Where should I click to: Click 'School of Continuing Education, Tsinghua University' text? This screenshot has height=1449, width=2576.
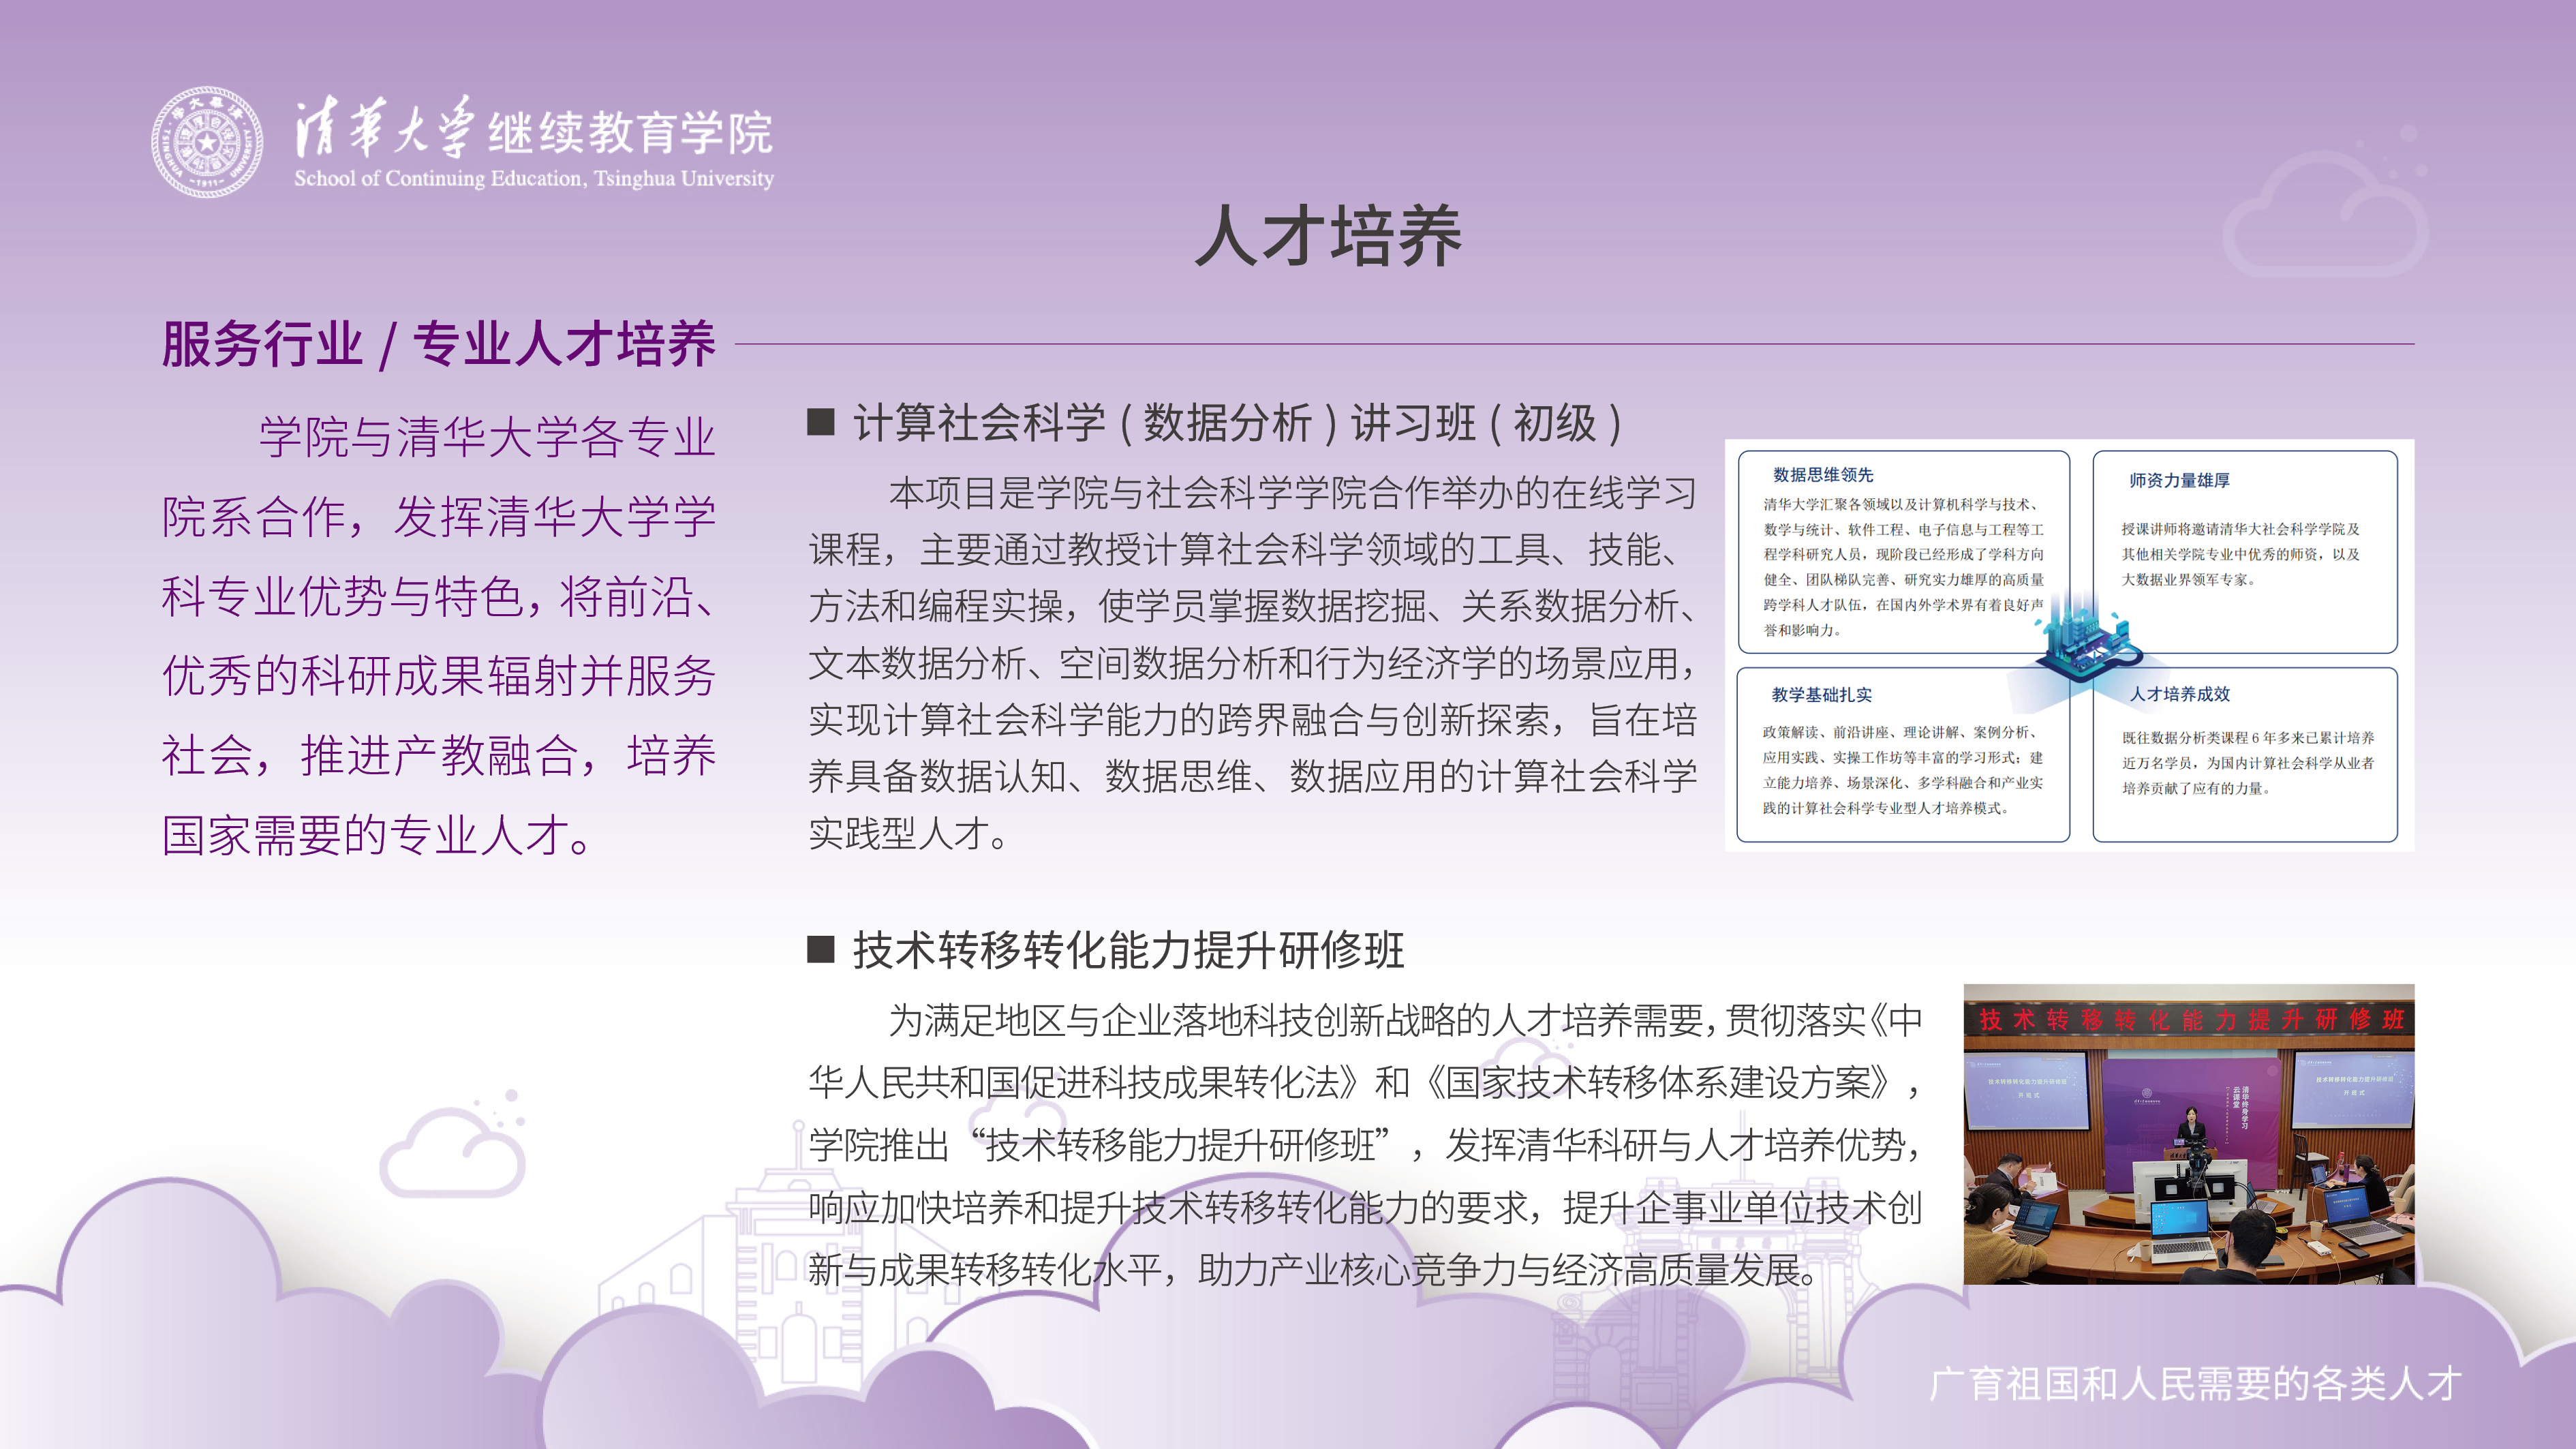pos(534,179)
